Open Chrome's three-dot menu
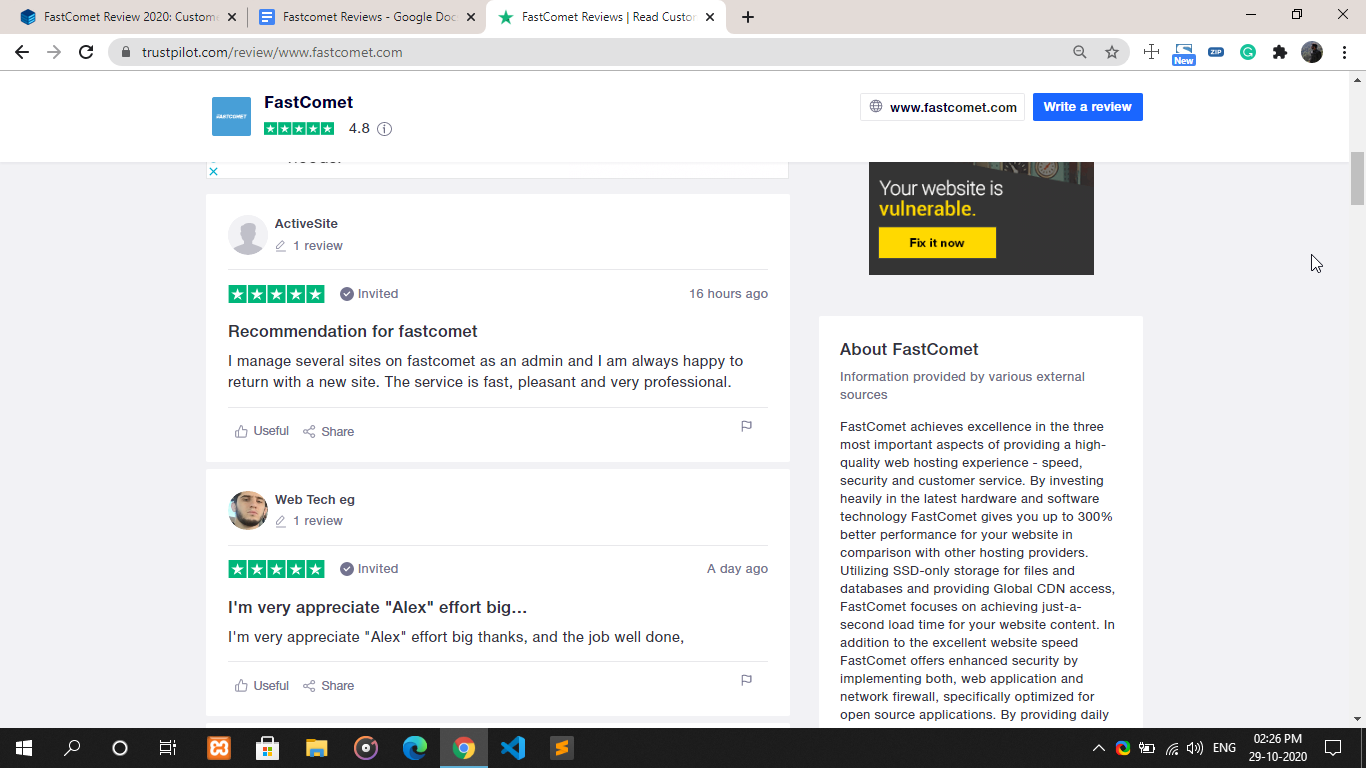 click(1344, 52)
